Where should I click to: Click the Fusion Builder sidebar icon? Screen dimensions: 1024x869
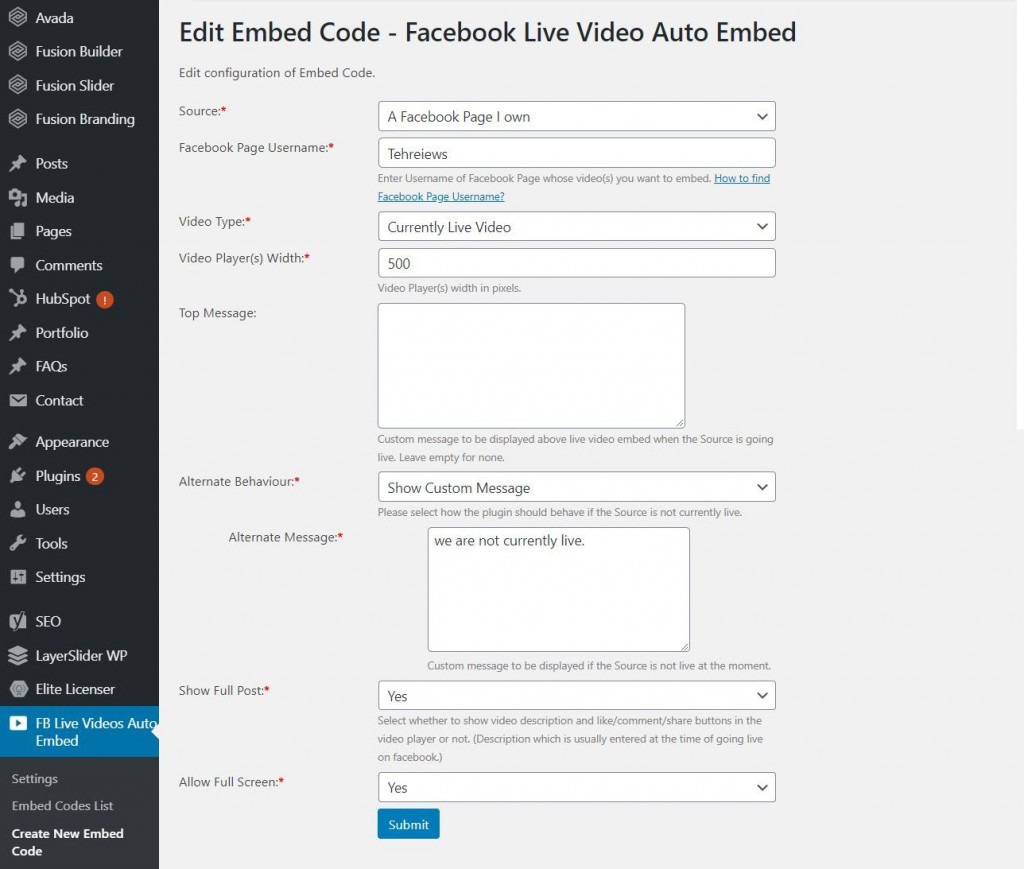coord(18,51)
